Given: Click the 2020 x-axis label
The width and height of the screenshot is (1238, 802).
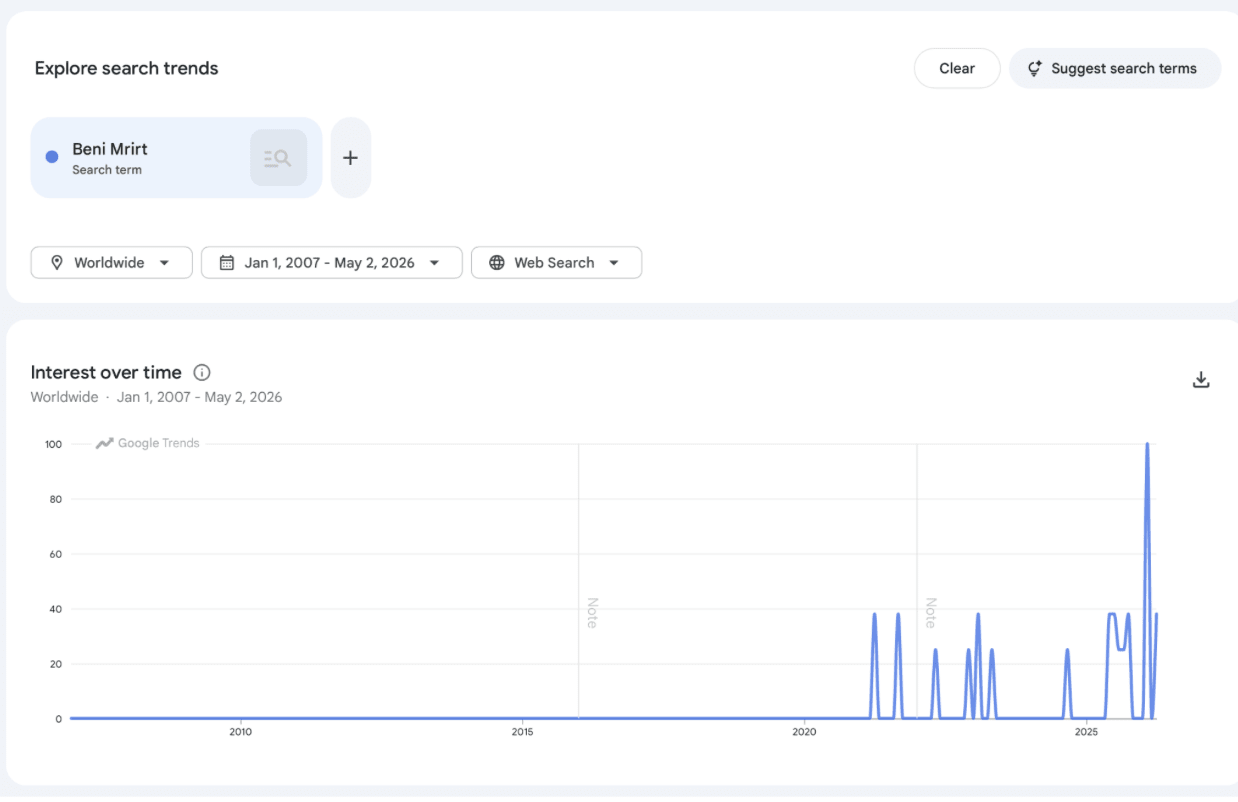Looking at the screenshot, I should (x=804, y=732).
